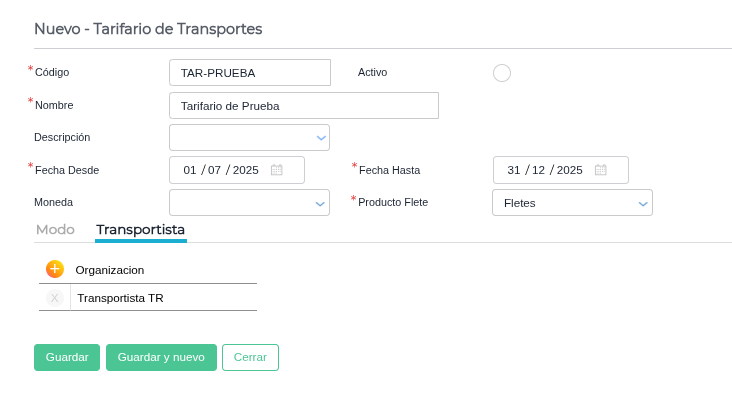732x403 pixels.
Task: Toggle the Activo checkbox
Action: coord(502,73)
